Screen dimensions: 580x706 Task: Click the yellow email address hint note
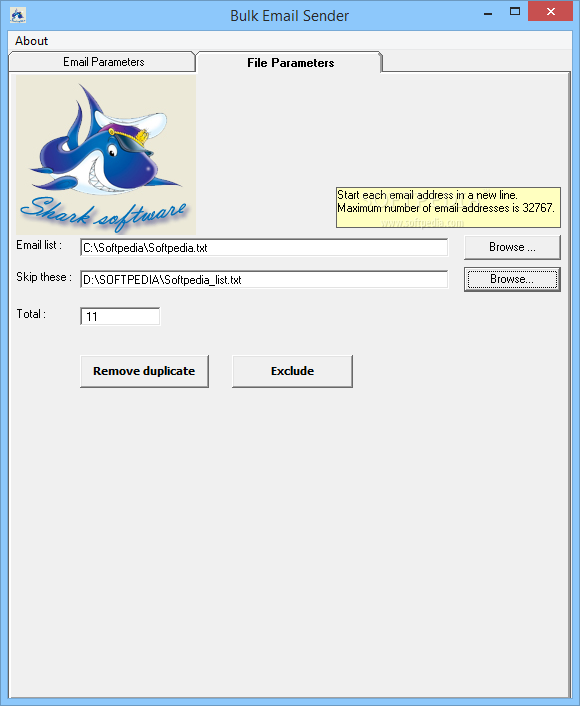pyautogui.click(x=448, y=208)
